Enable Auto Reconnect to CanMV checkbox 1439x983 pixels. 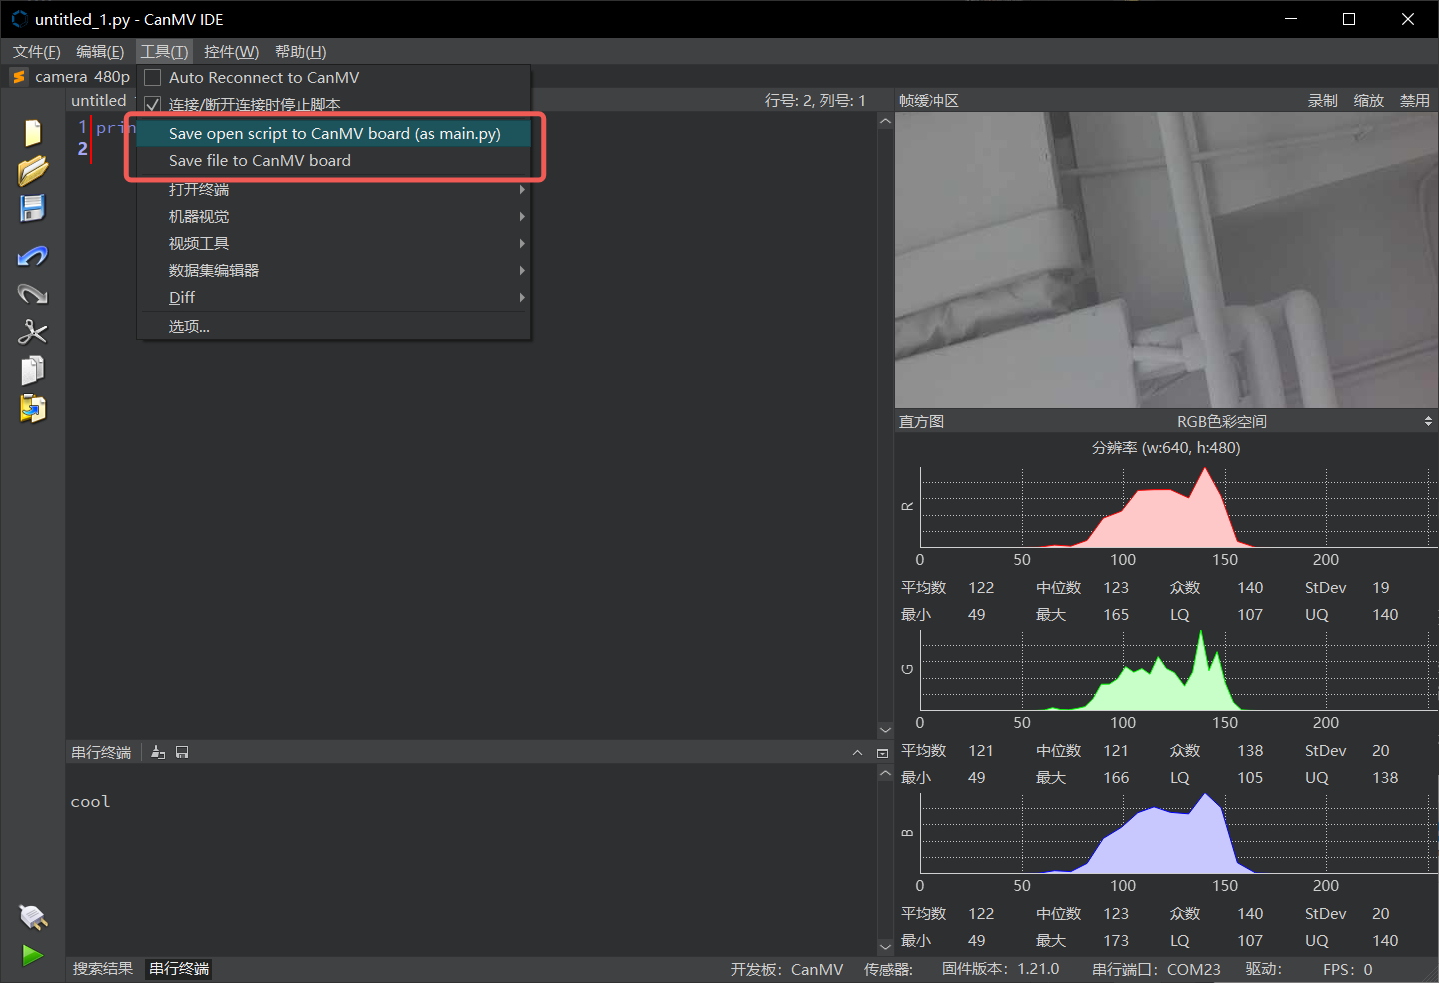[x=153, y=78]
